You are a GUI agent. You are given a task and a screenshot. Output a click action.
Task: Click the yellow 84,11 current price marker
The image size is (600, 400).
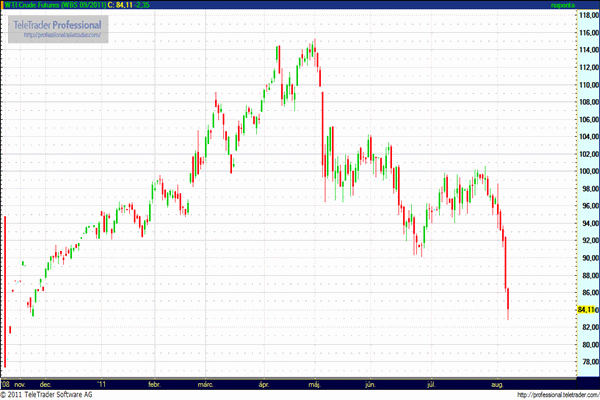586,311
